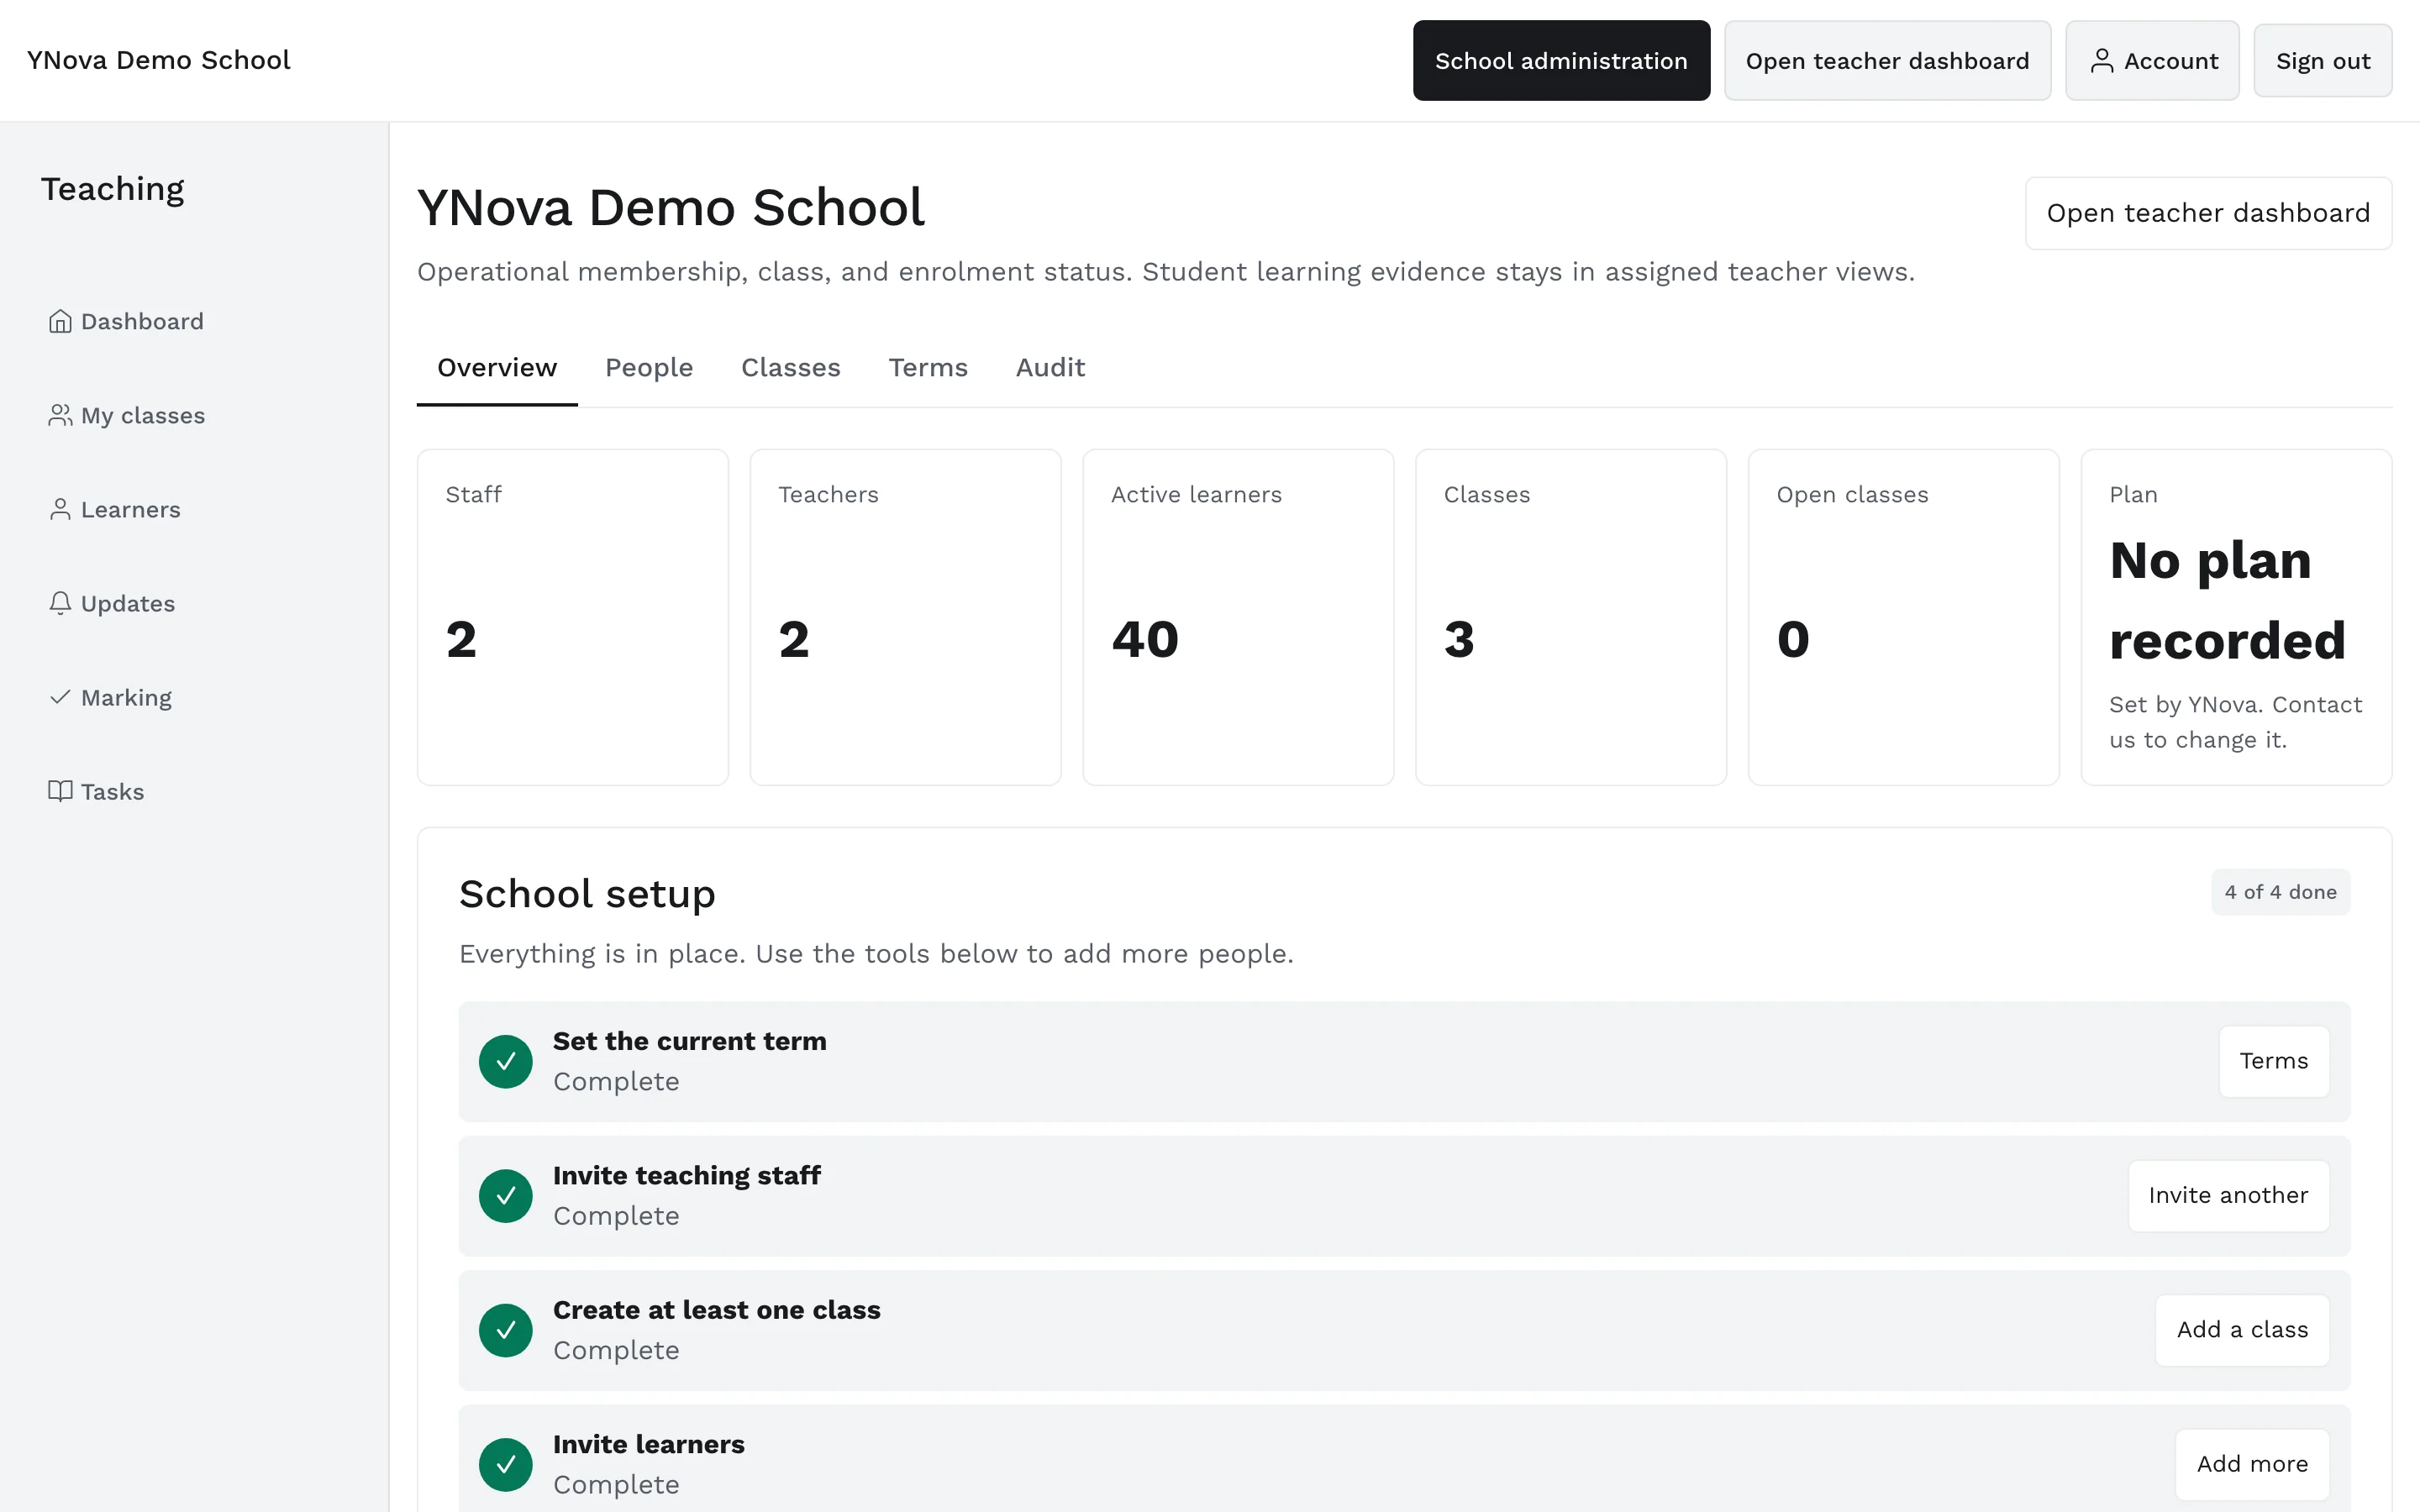Click the No plan recorded text
The image size is (2420, 1512).
(2227, 600)
